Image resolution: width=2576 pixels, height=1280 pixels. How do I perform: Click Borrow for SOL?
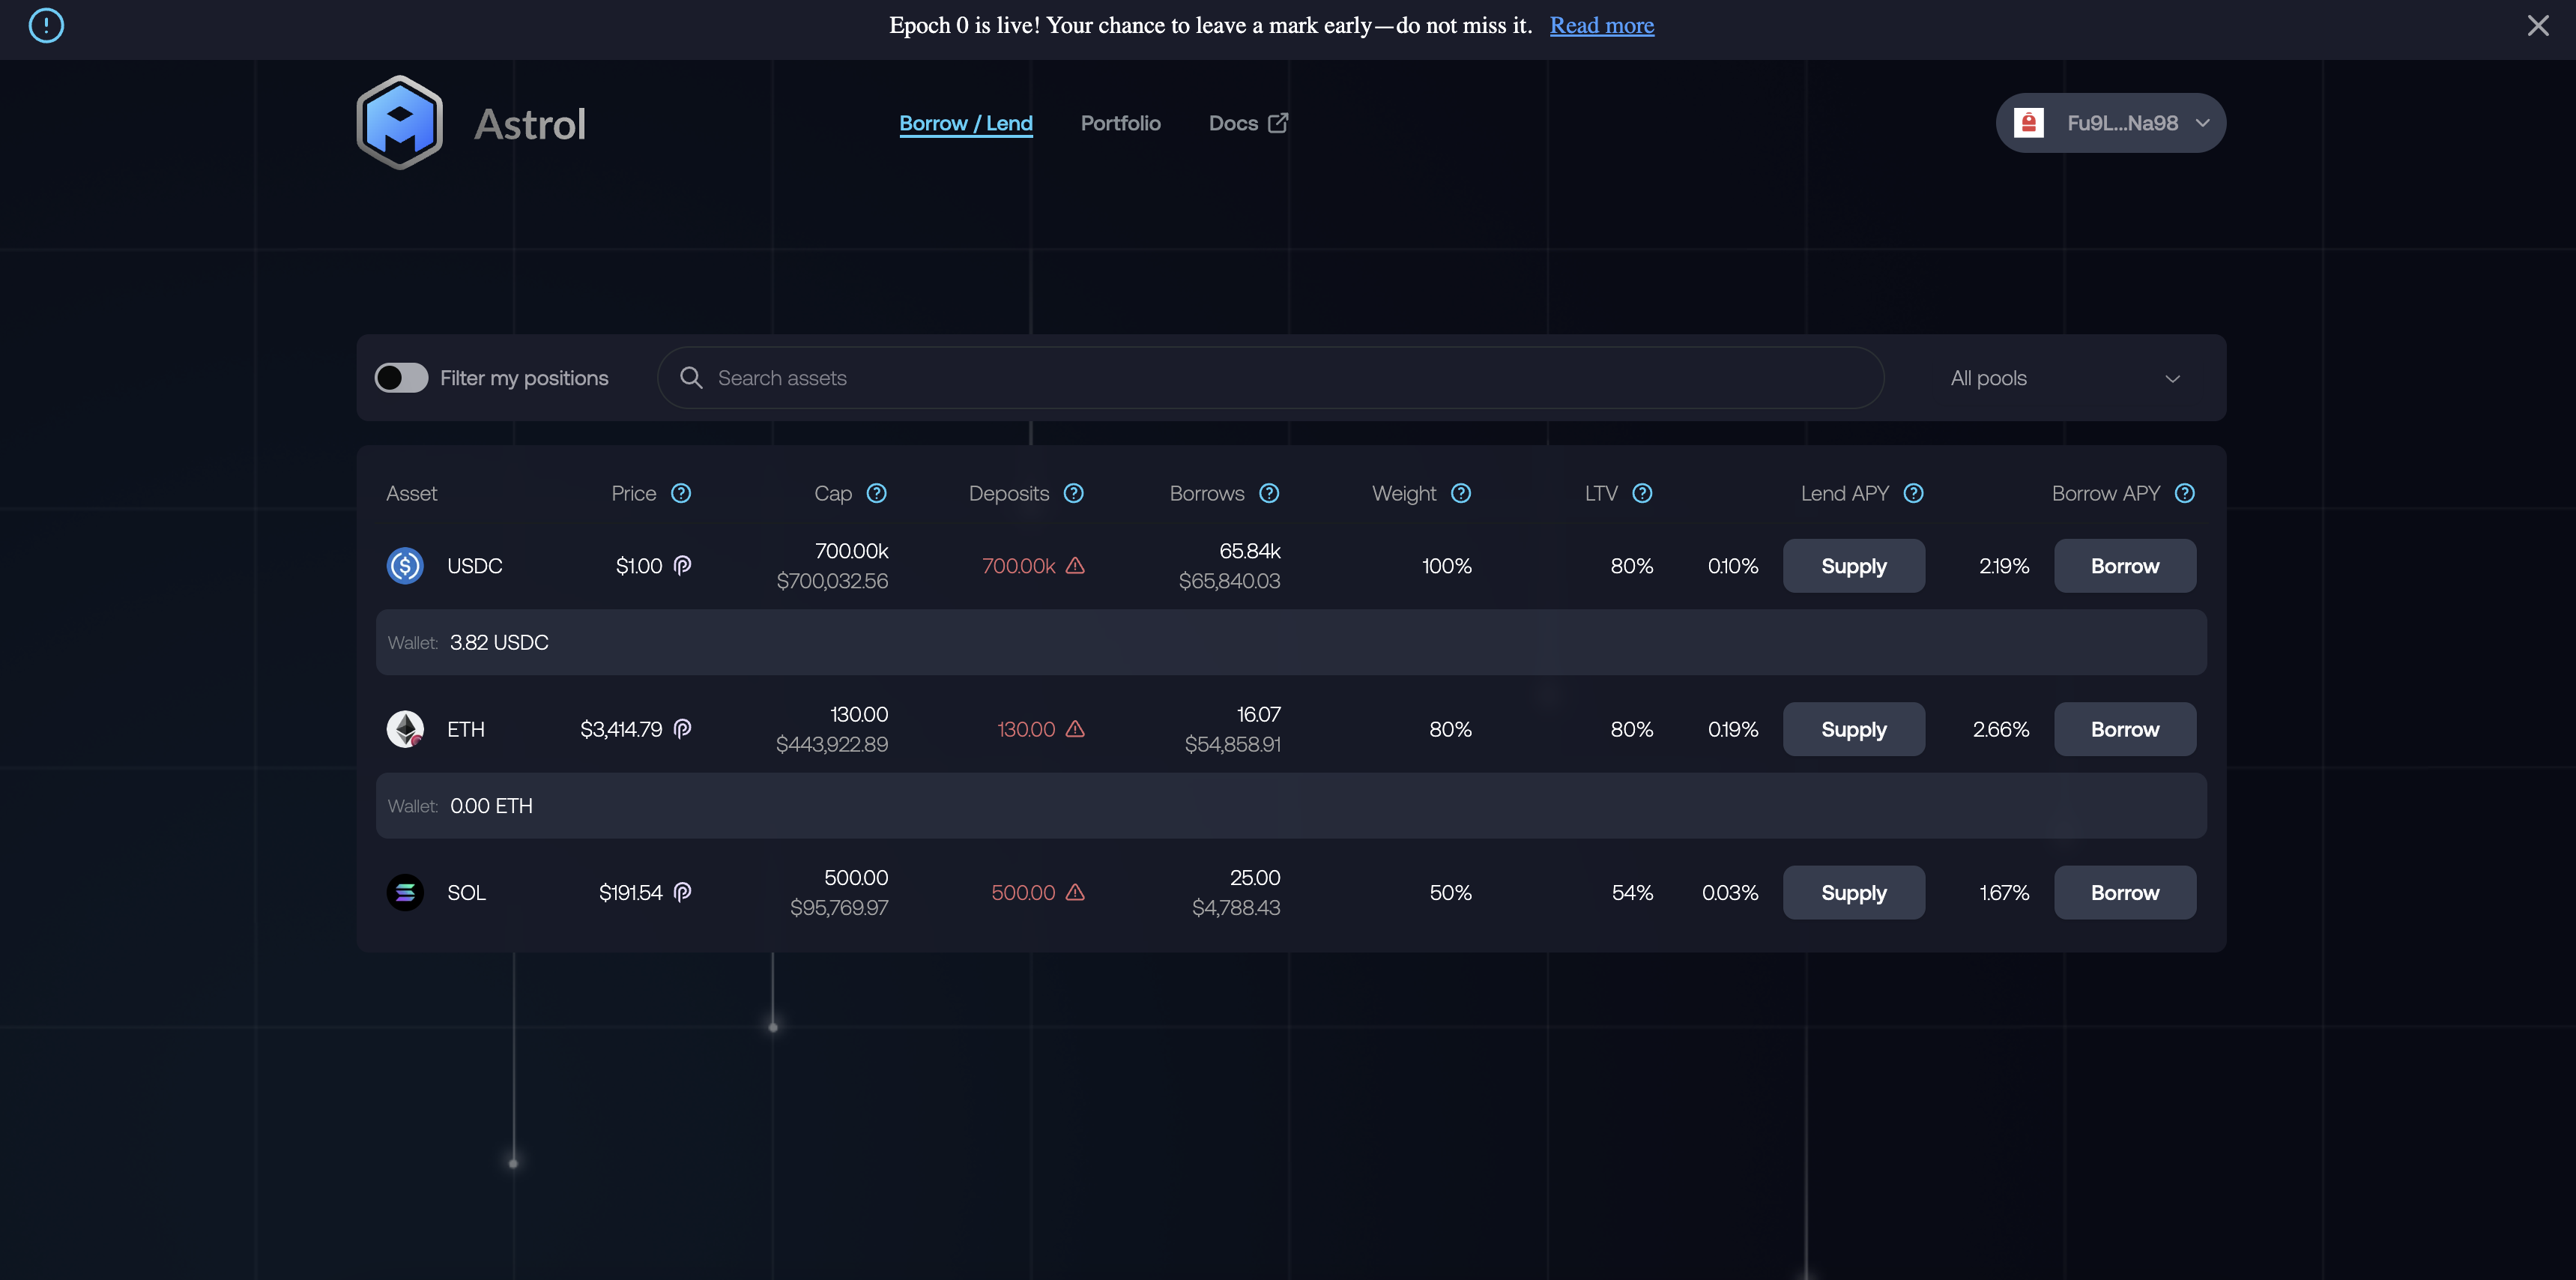[x=2124, y=892]
